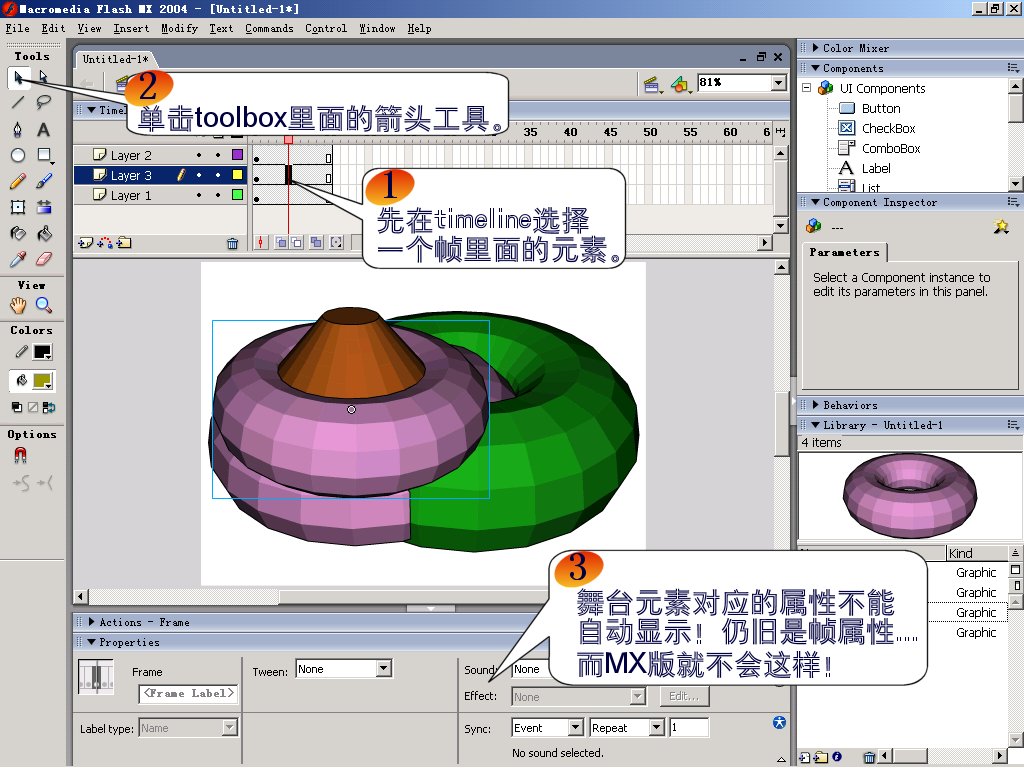
Task: Click the Edit Symbols icon
Action: tap(680, 85)
